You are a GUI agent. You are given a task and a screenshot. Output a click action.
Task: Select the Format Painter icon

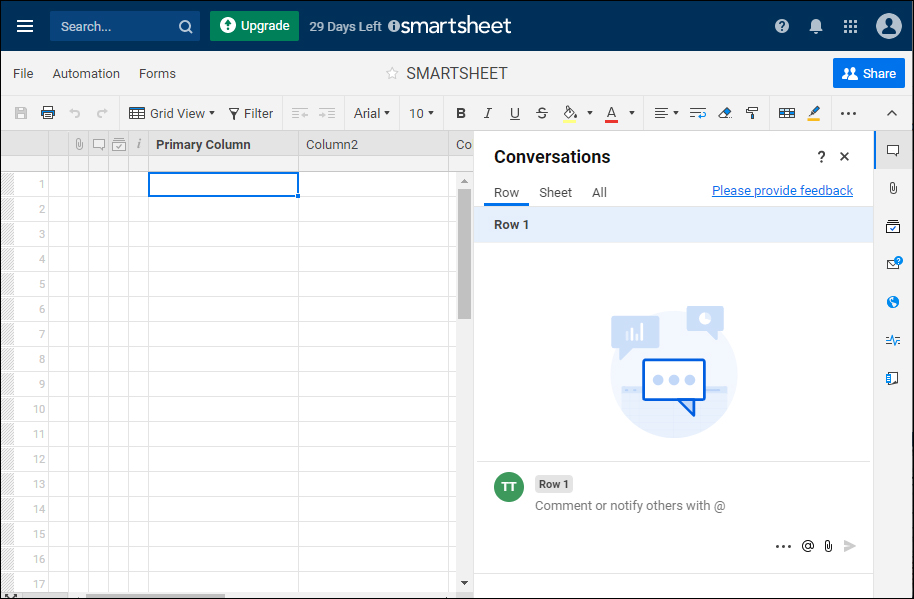[x=752, y=113]
